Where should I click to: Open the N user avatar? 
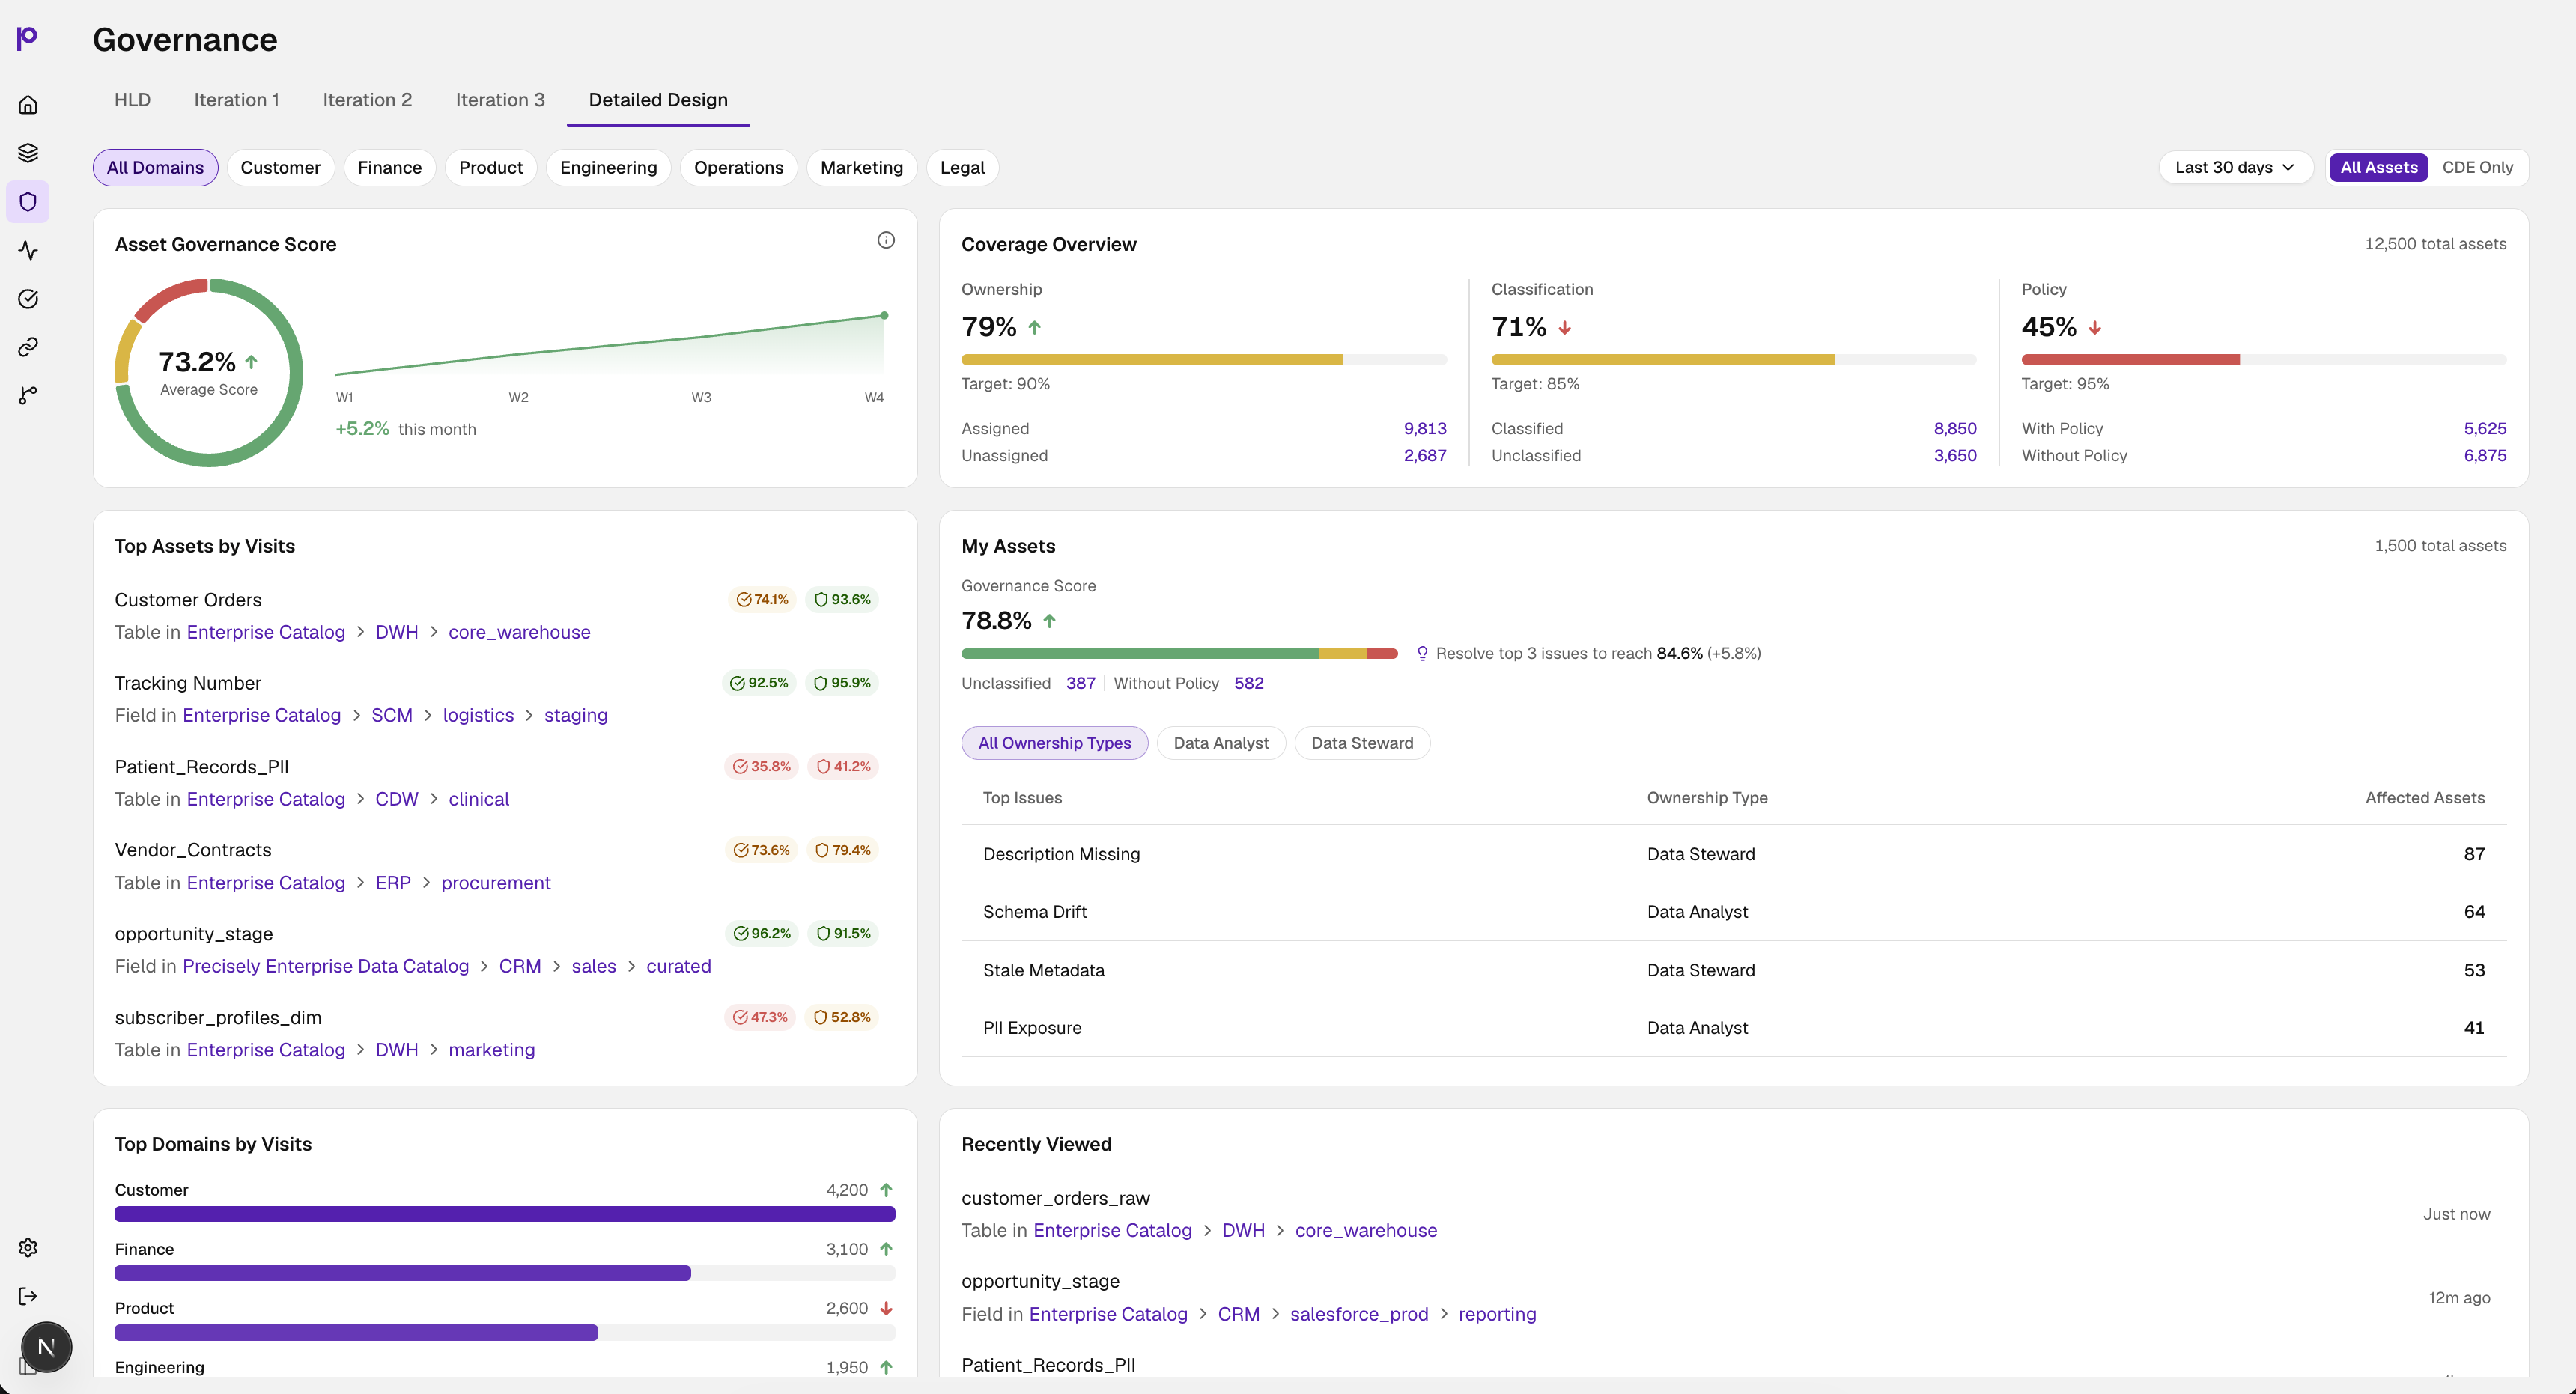46,1347
